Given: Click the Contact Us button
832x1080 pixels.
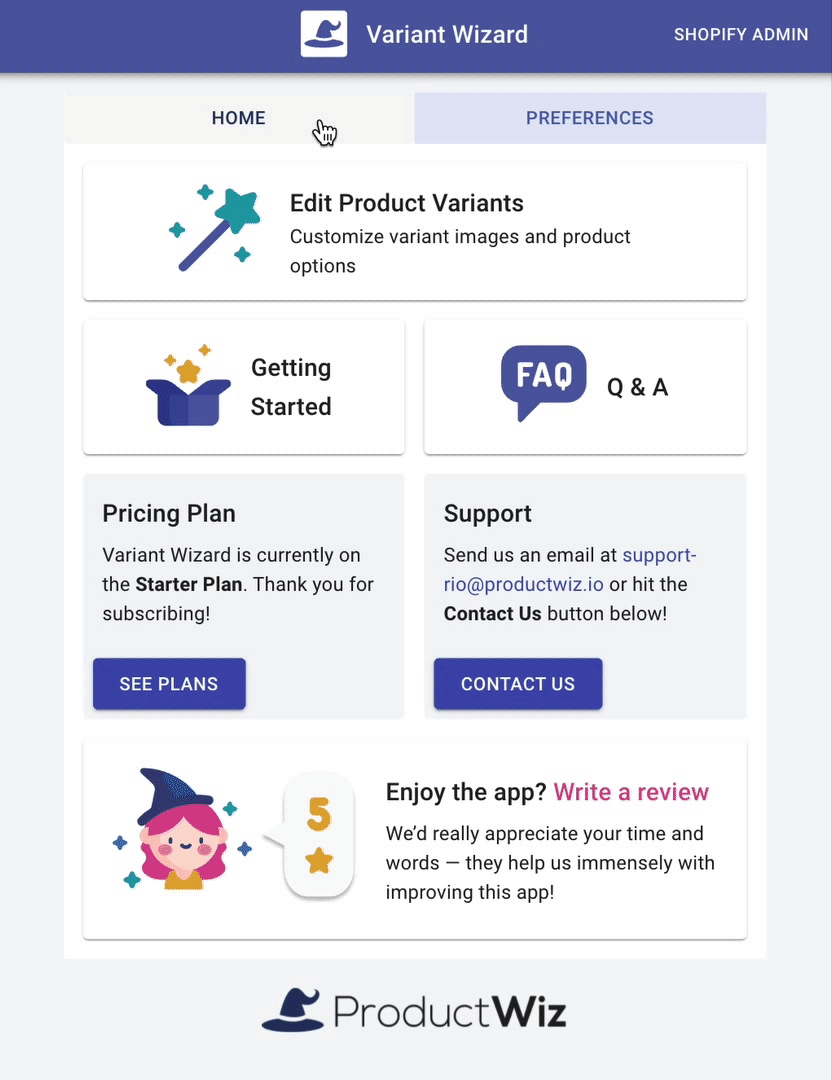Looking at the screenshot, I should pyautogui.click(x=518, y=683).
